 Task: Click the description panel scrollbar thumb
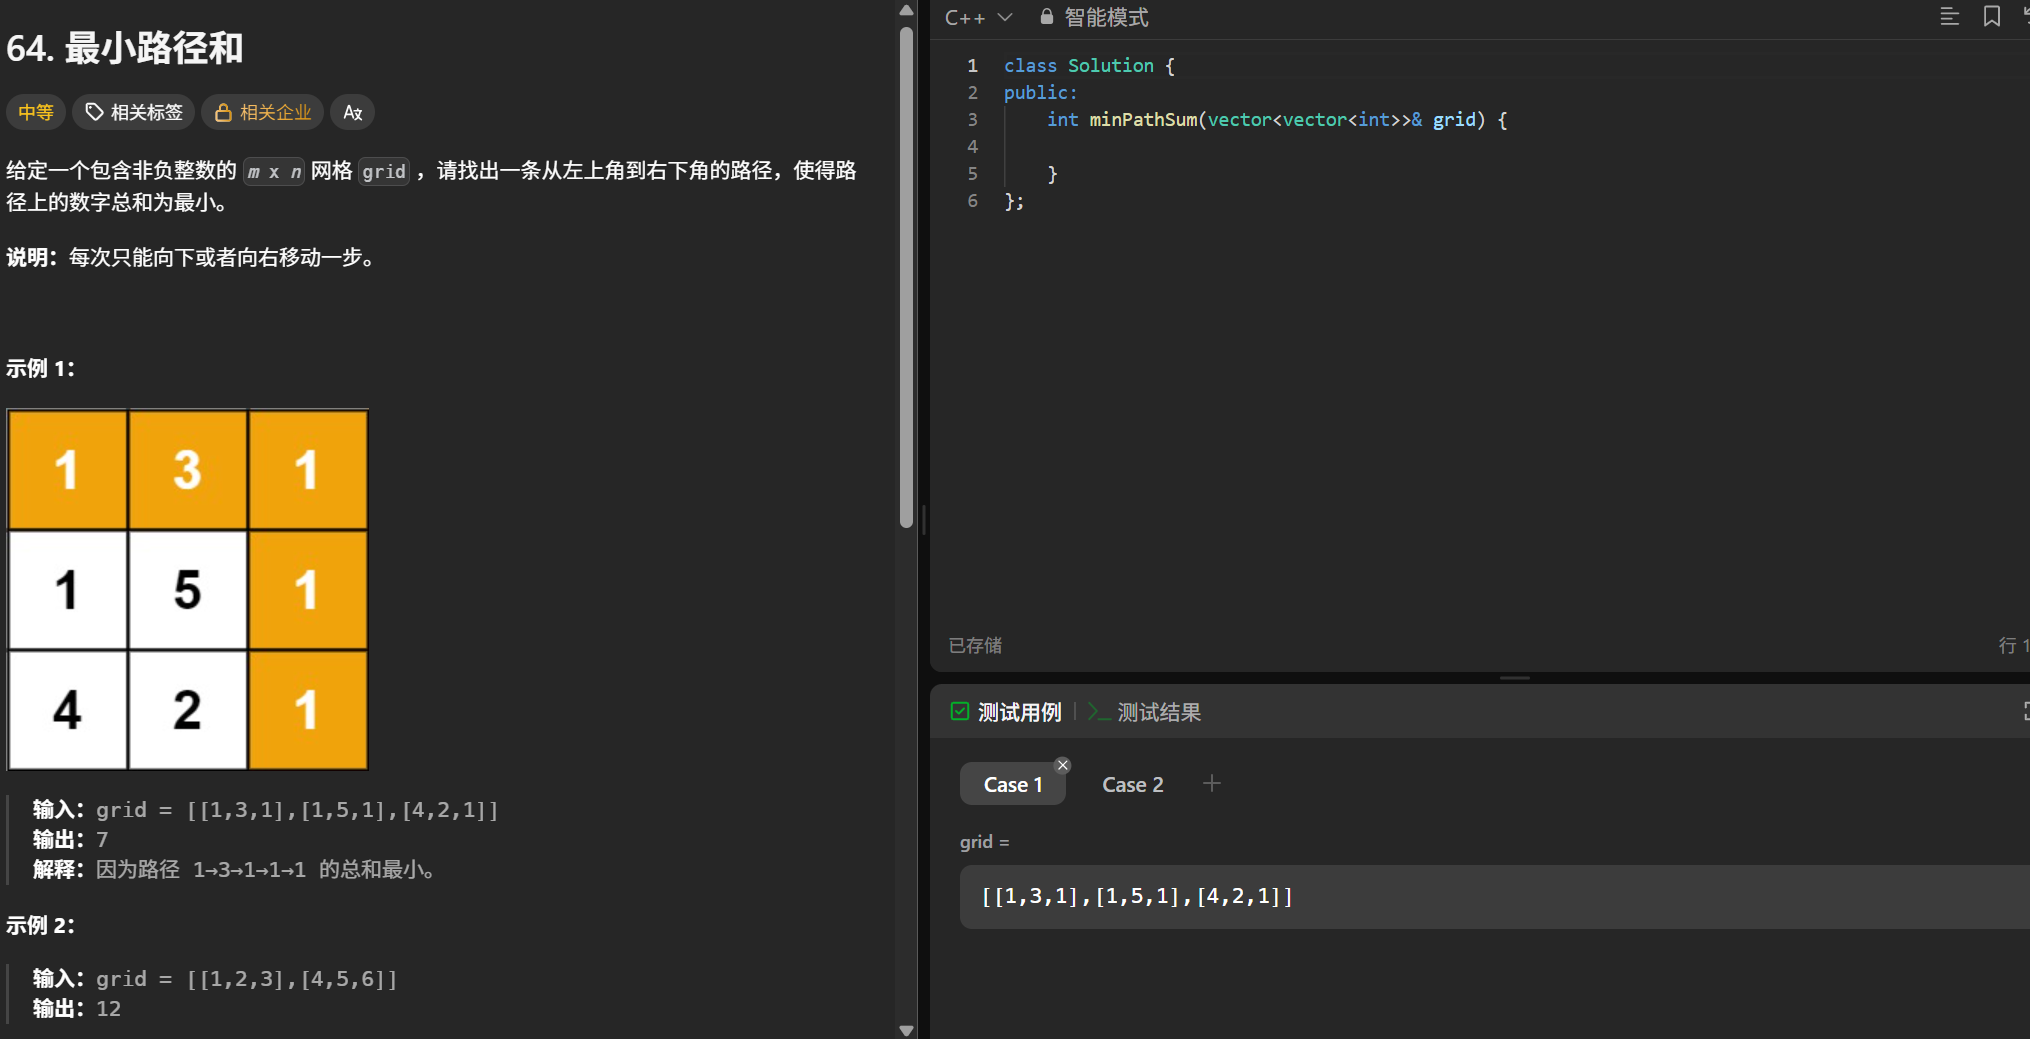point(906,275)
